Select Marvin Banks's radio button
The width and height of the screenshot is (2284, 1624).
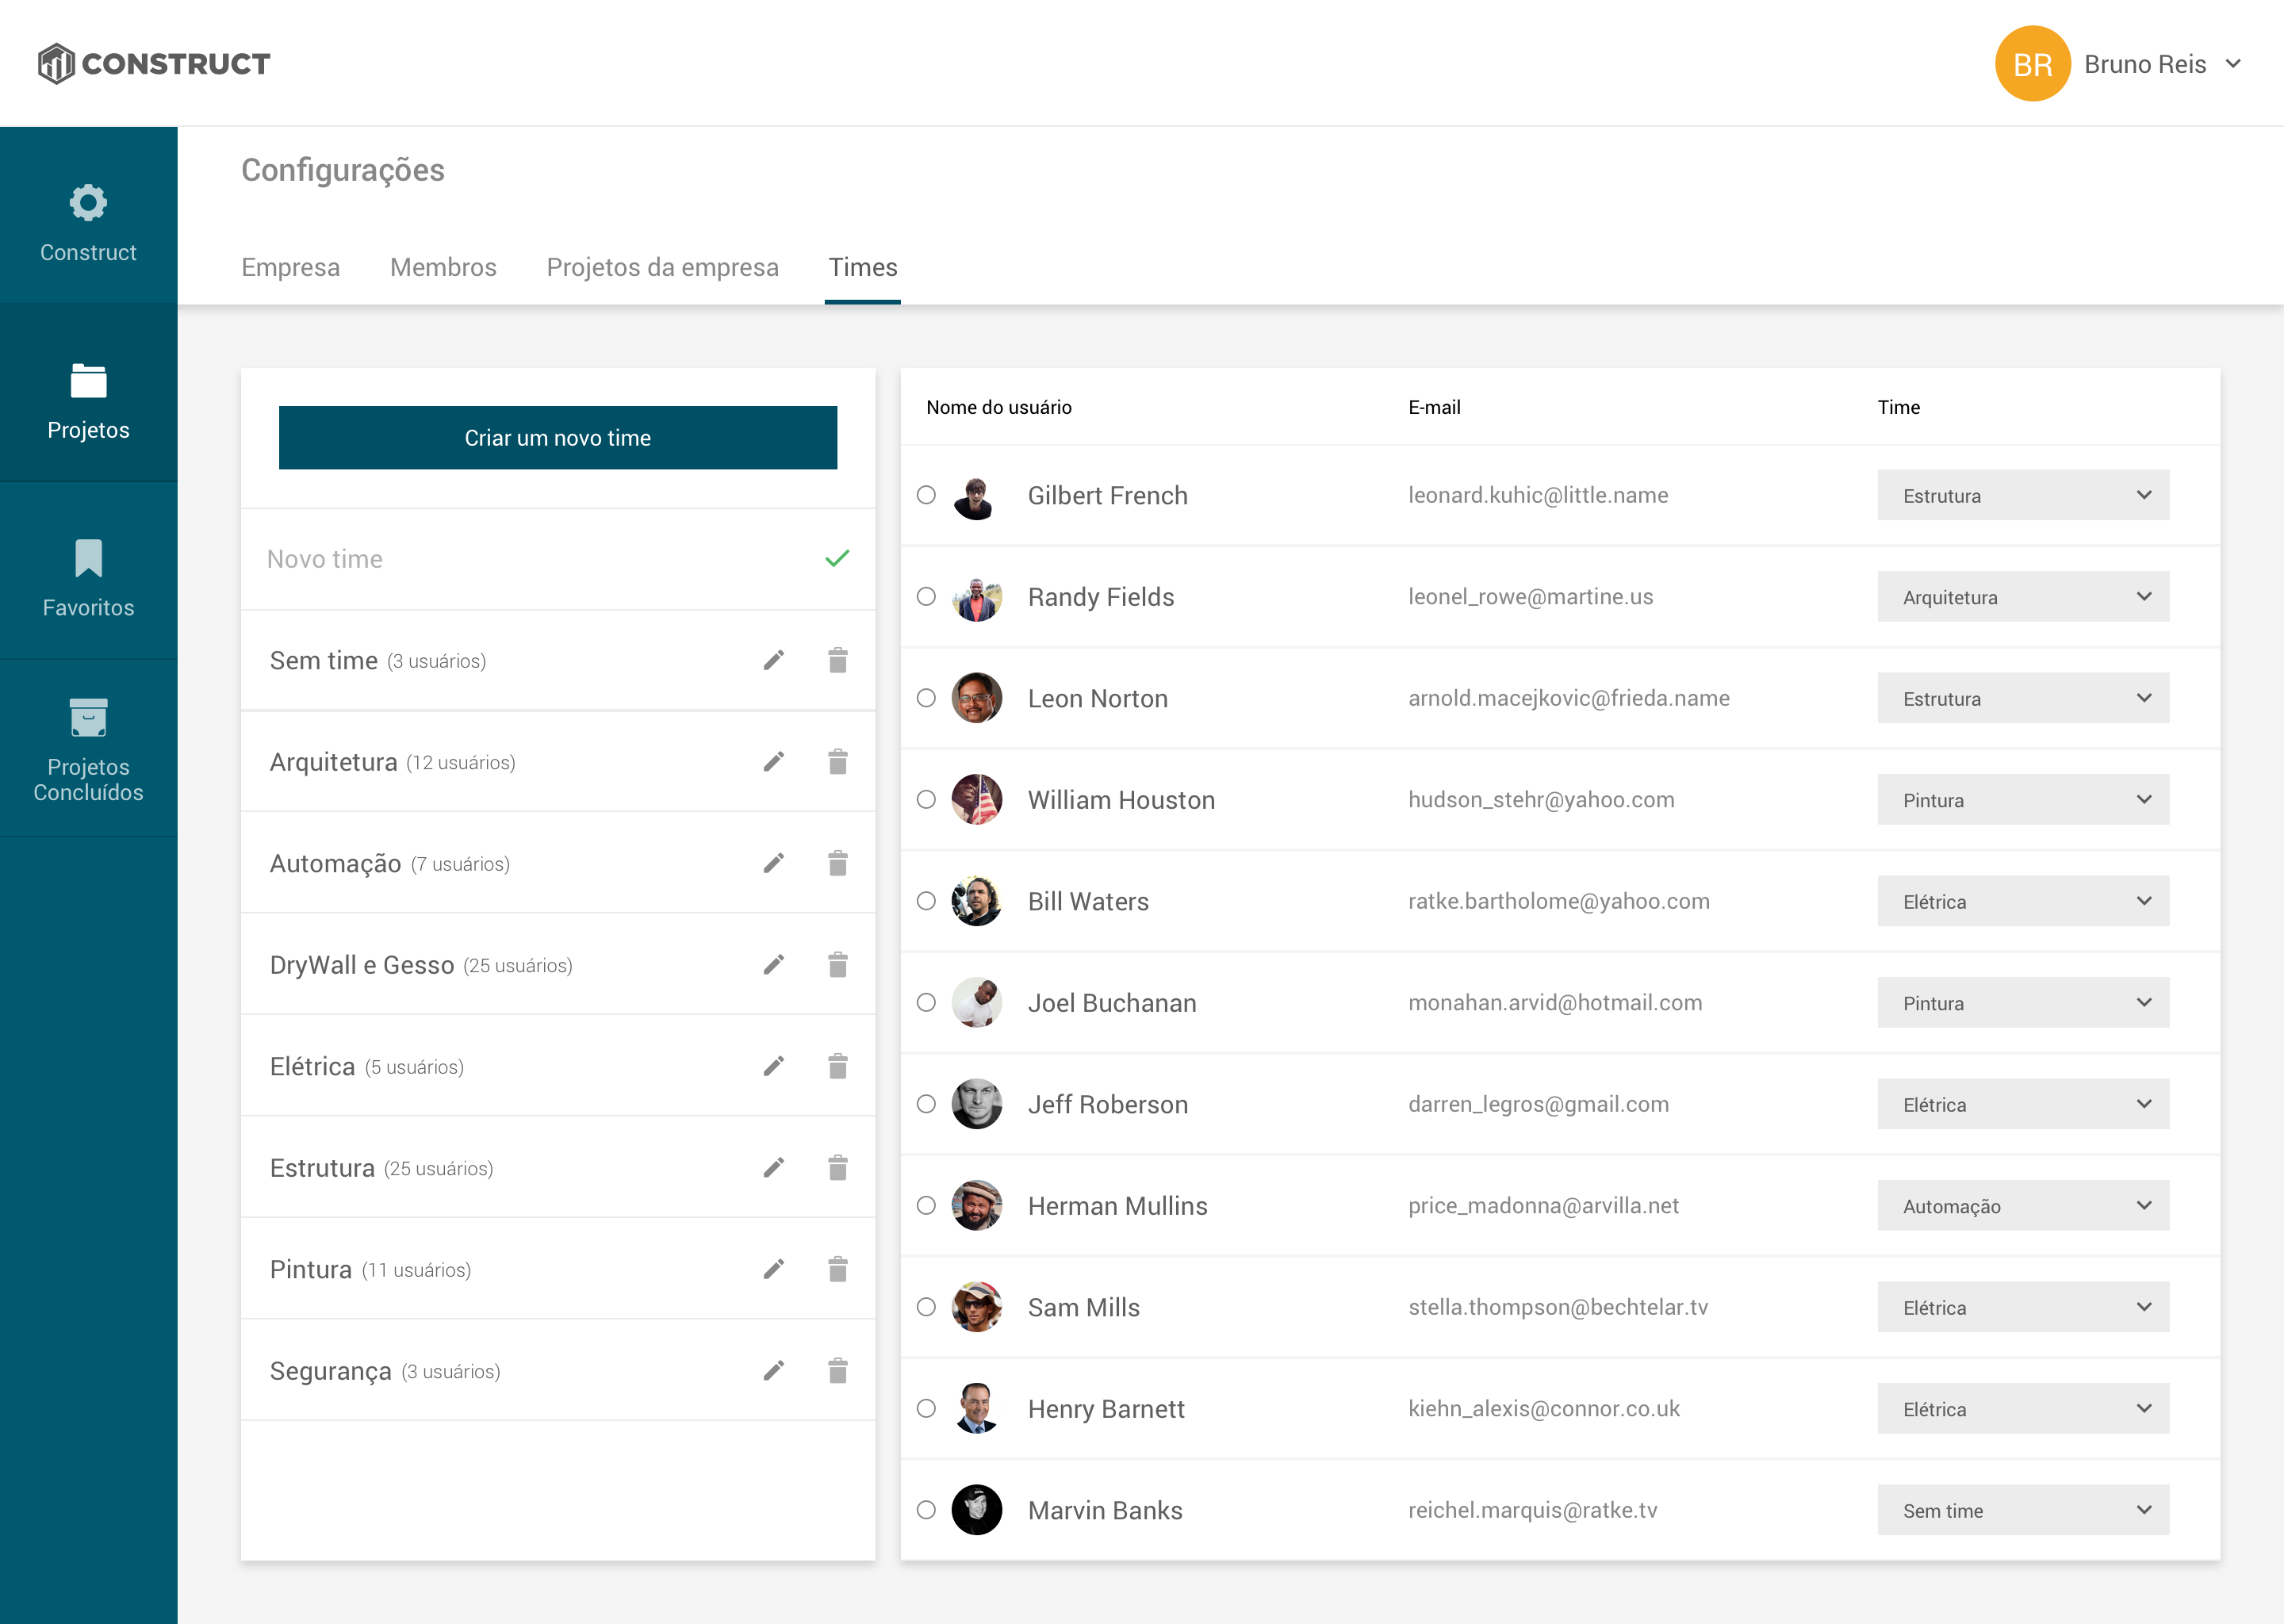coord(926,1510)
